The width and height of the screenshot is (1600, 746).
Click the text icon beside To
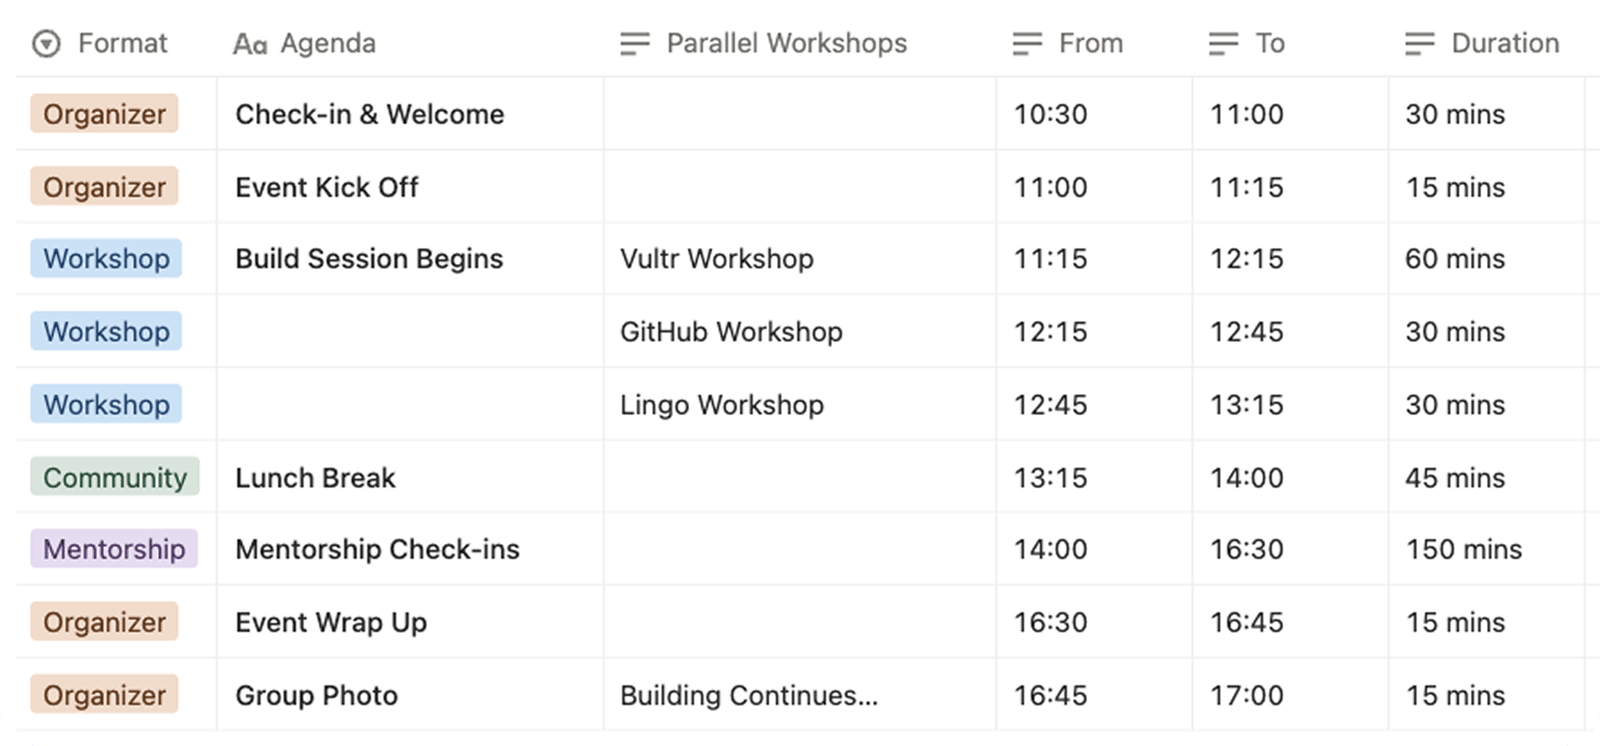1223,44
